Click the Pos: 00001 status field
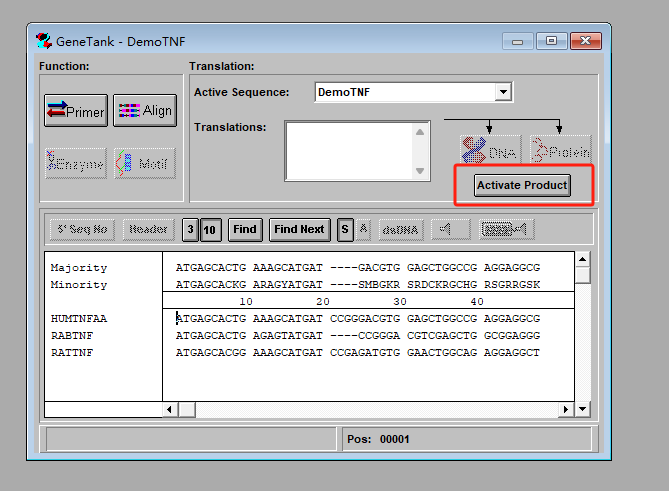 [x=467, y=439]
